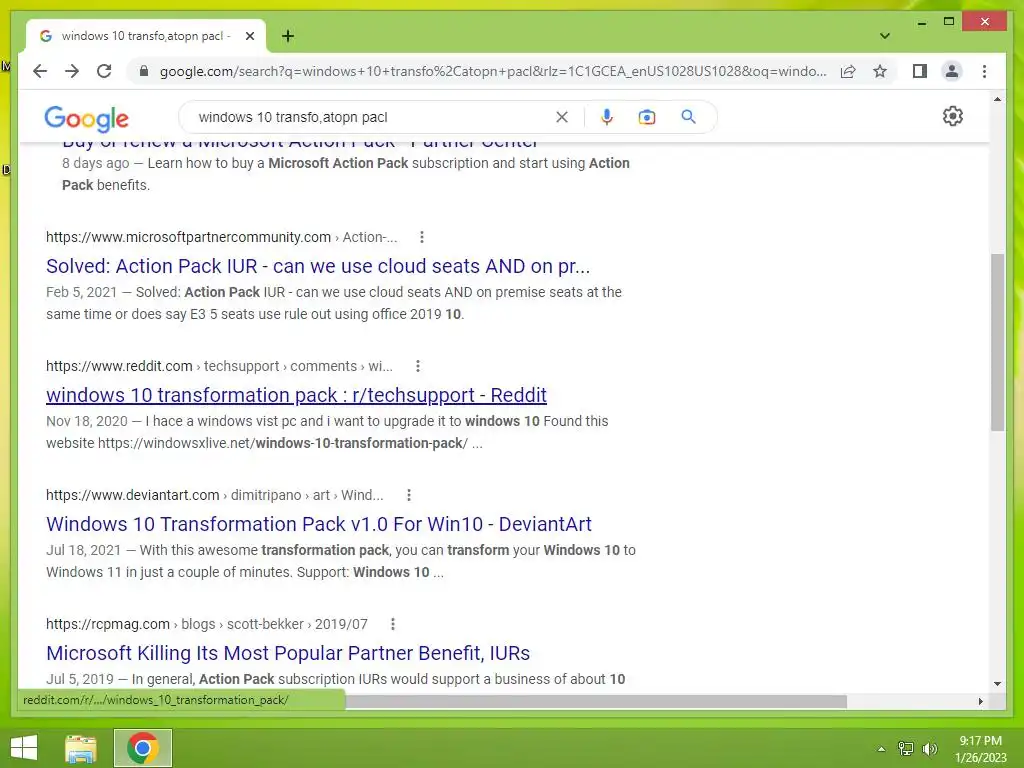
Task: Open Solved: Action Pack IUR result
Action: tap(318, 266)
